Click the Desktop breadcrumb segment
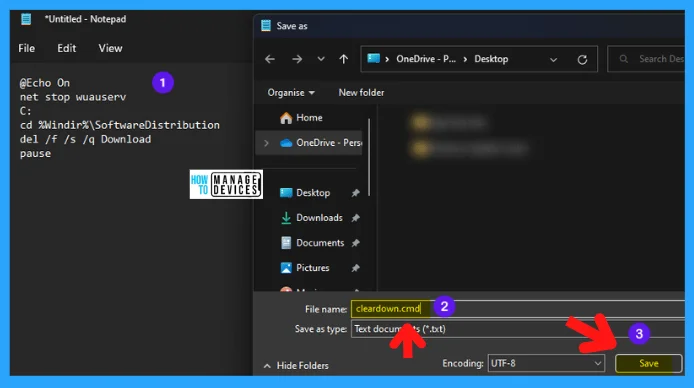The image size is (694, 388). (491, 59)
